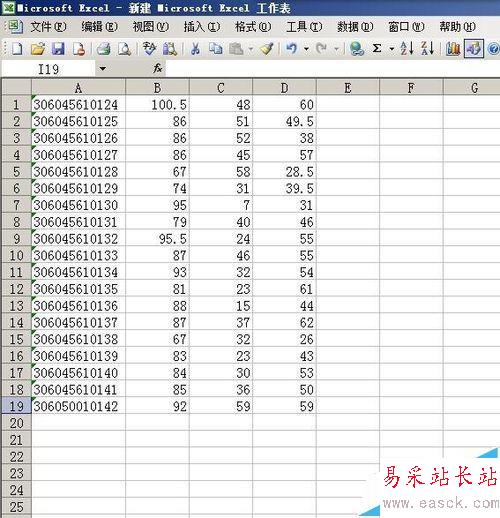Expand the Redo history dropdown arrow

[x=336, y=49]
